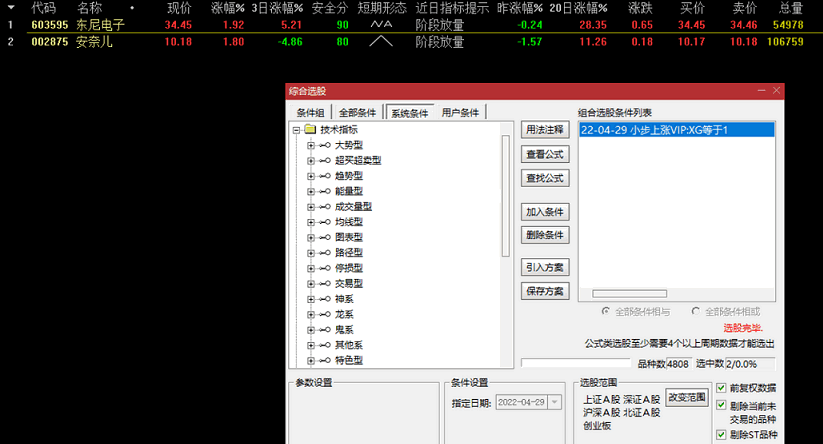The width and height of the screenshot is (823, 444).
Task: Switch to the 系统条件 tab
Action: (409, 112)
